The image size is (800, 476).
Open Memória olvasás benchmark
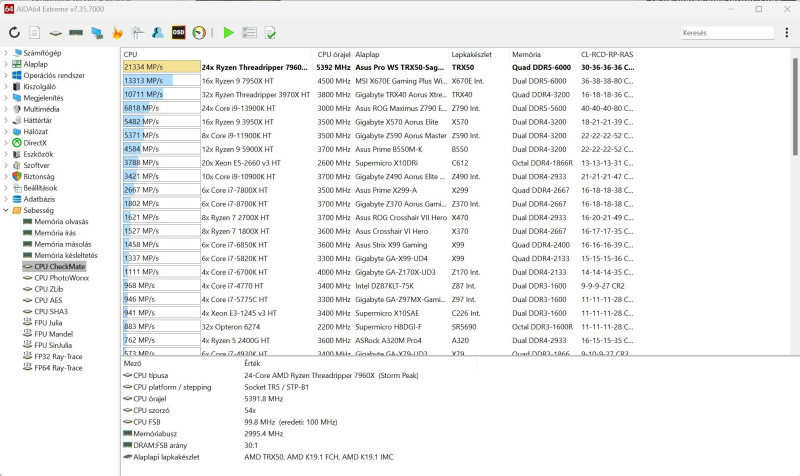point(61,221)
